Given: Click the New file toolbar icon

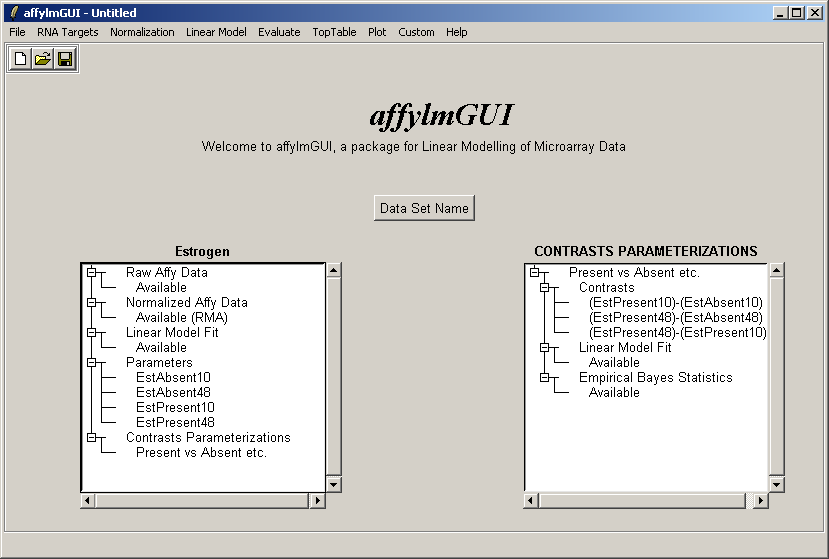Looking at the screenshot, I should 20,60.
